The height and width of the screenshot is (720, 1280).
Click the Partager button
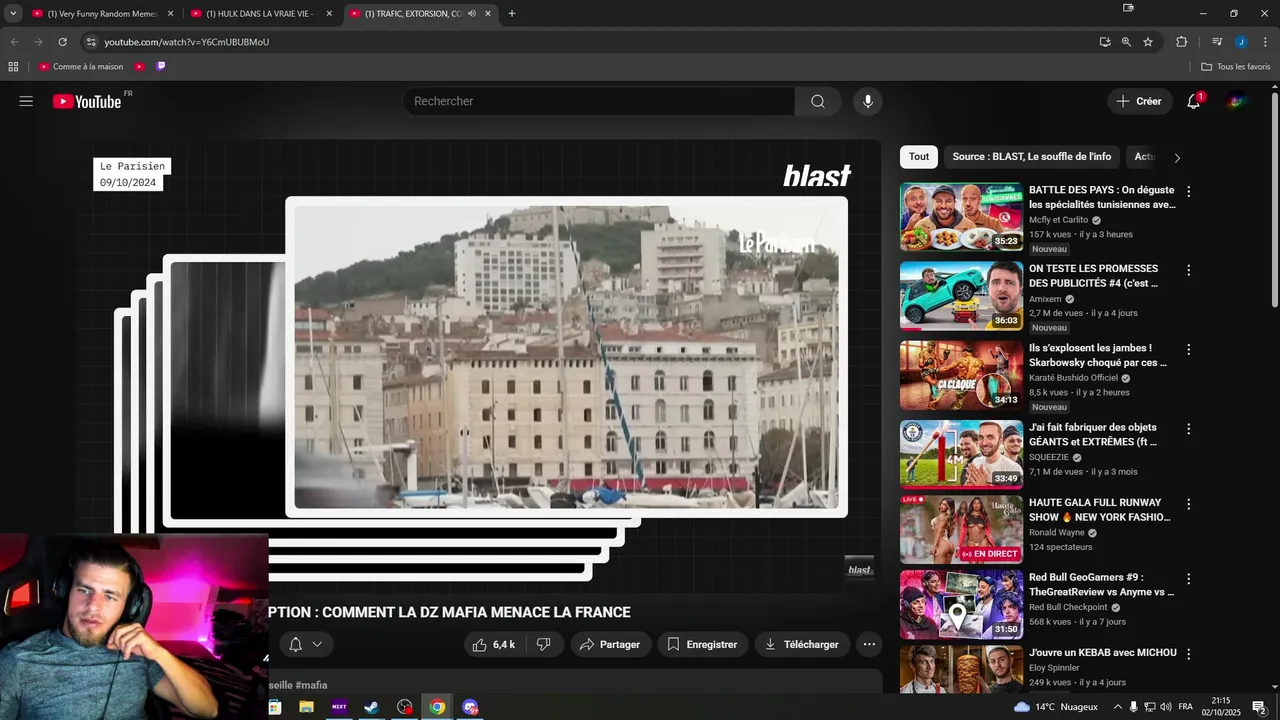coord(610,645)
